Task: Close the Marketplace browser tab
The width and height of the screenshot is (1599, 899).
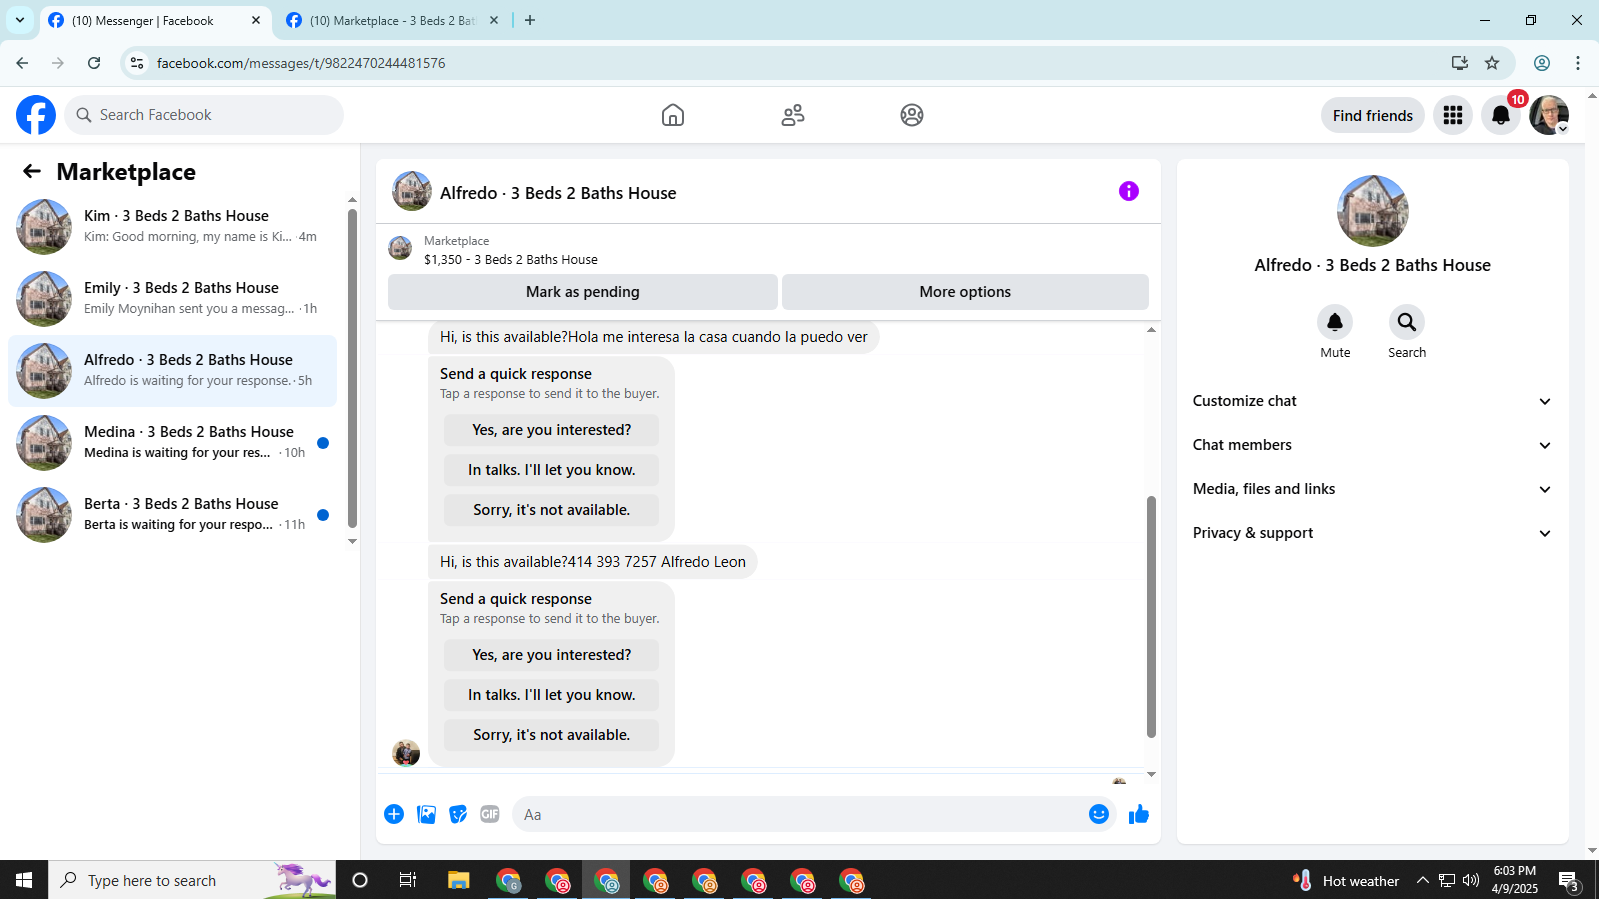Action: point(494,20)
